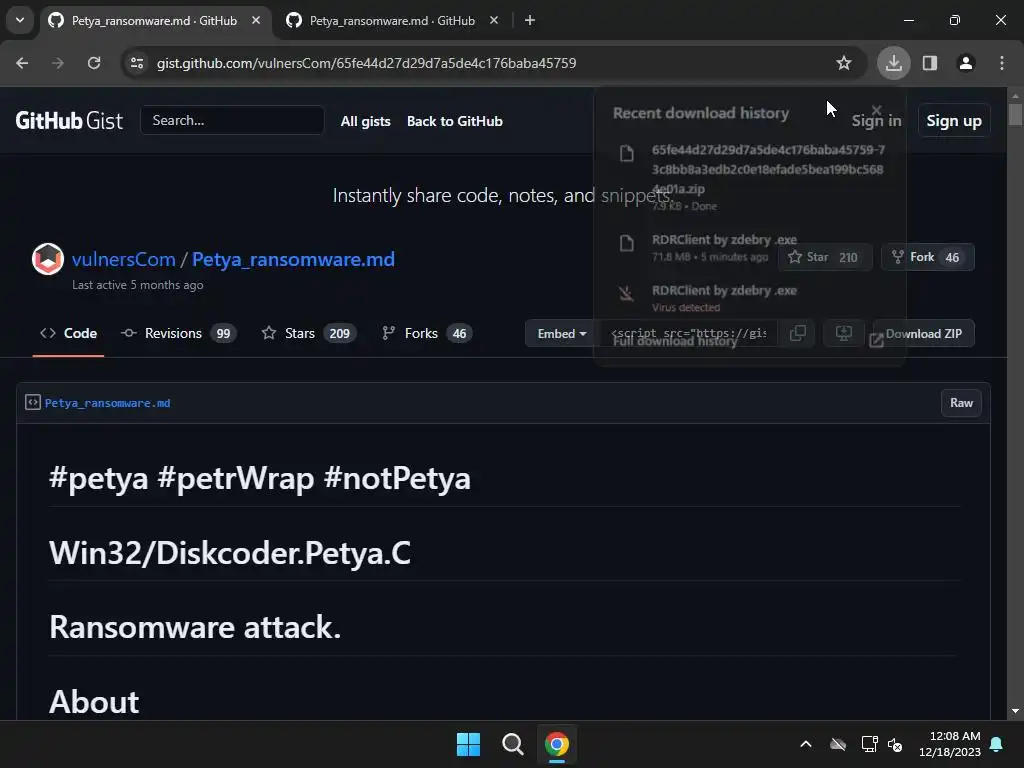Open the Revisions tab
Image resolution: width=1024 pixels, height=768 pixels.
tap(178, 333)
